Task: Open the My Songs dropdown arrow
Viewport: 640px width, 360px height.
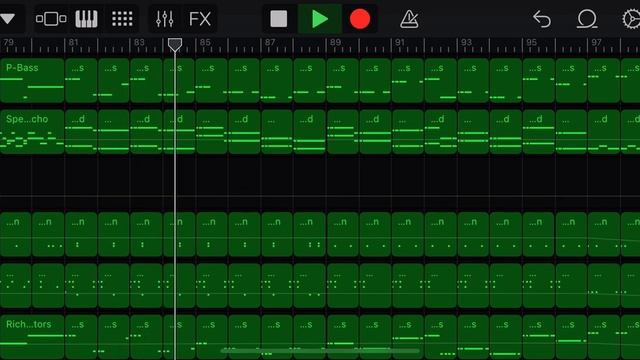Action: [8, 19]
